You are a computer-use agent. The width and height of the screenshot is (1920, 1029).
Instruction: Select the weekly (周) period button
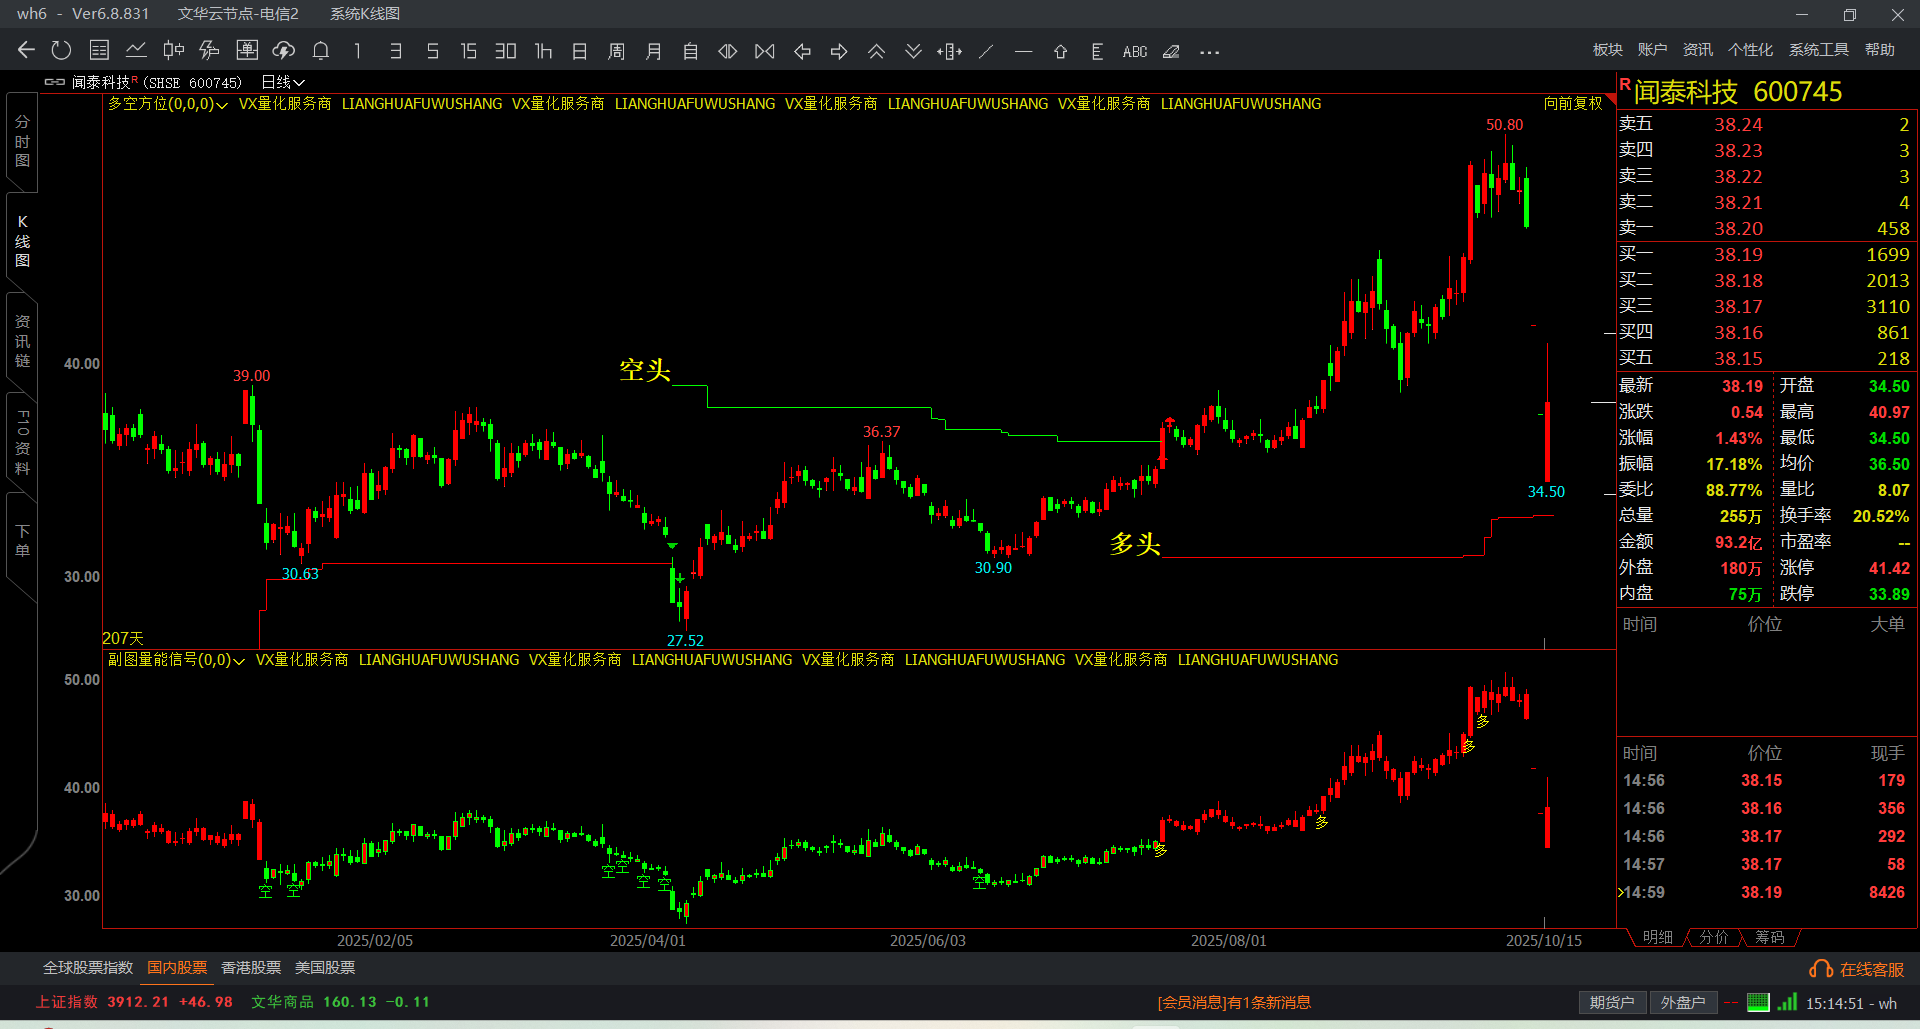[617, 51]
